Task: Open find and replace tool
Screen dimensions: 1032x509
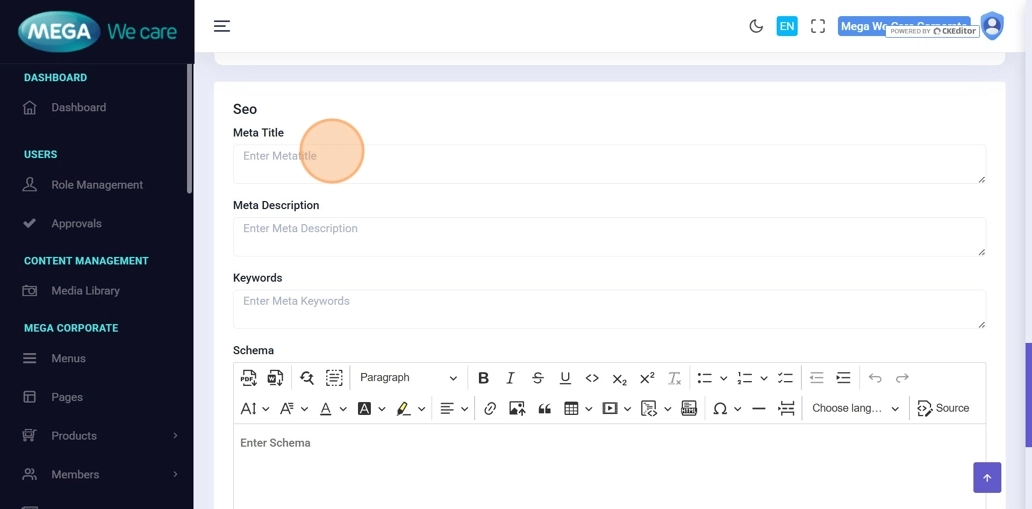Action: [307, 378]
